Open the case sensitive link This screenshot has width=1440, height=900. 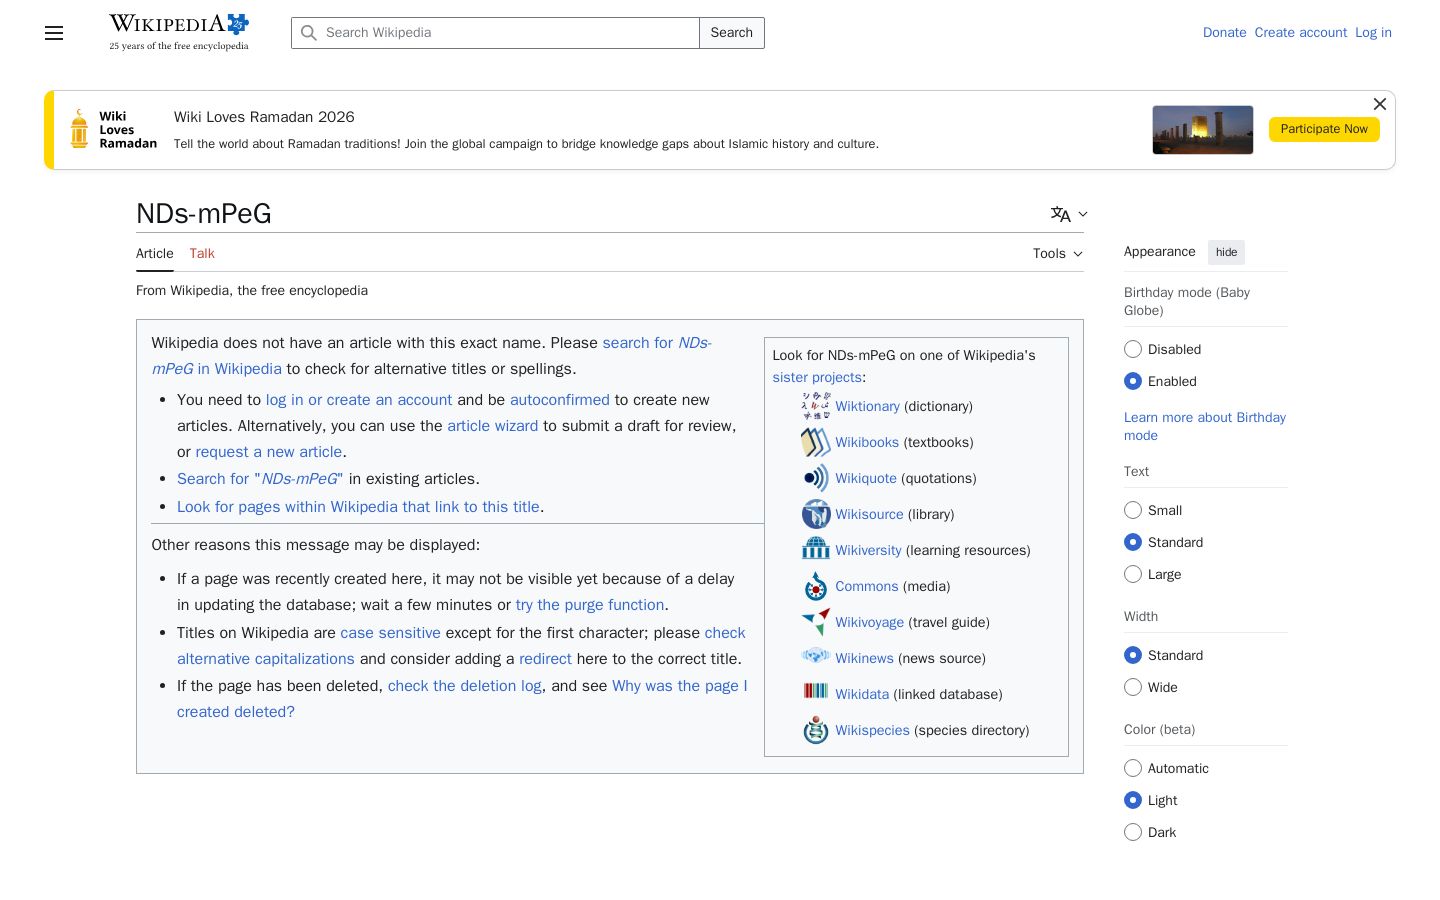point(390,633)
